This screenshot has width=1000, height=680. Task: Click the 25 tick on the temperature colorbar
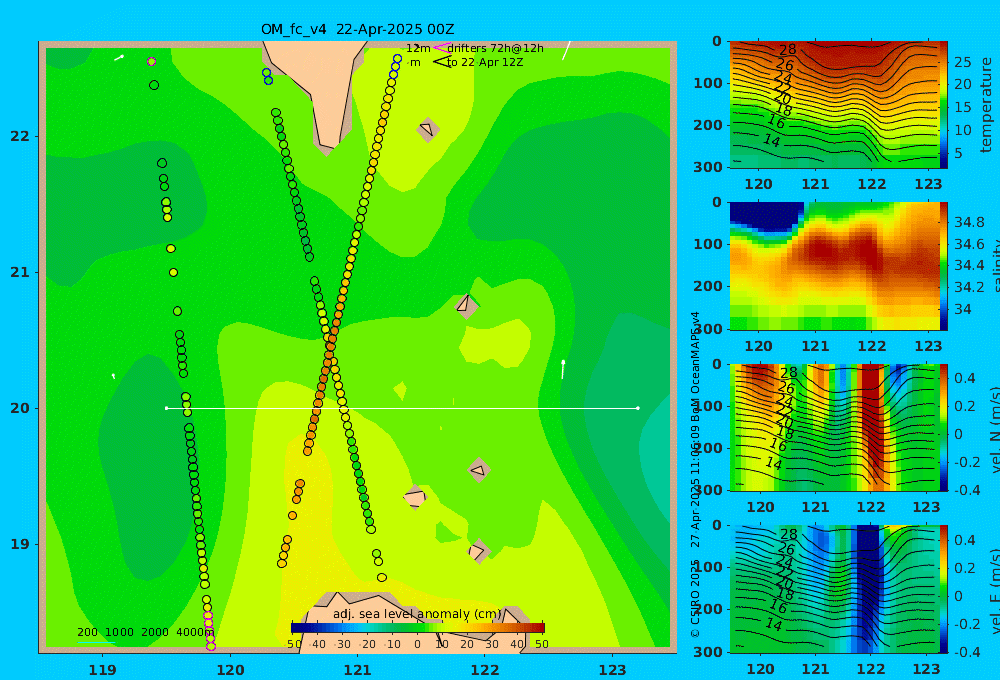[963, 62]
